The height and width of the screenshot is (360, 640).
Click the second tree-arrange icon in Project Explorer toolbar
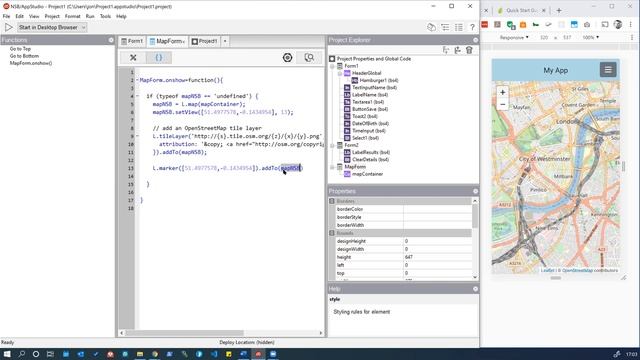[x=458, y=50]
